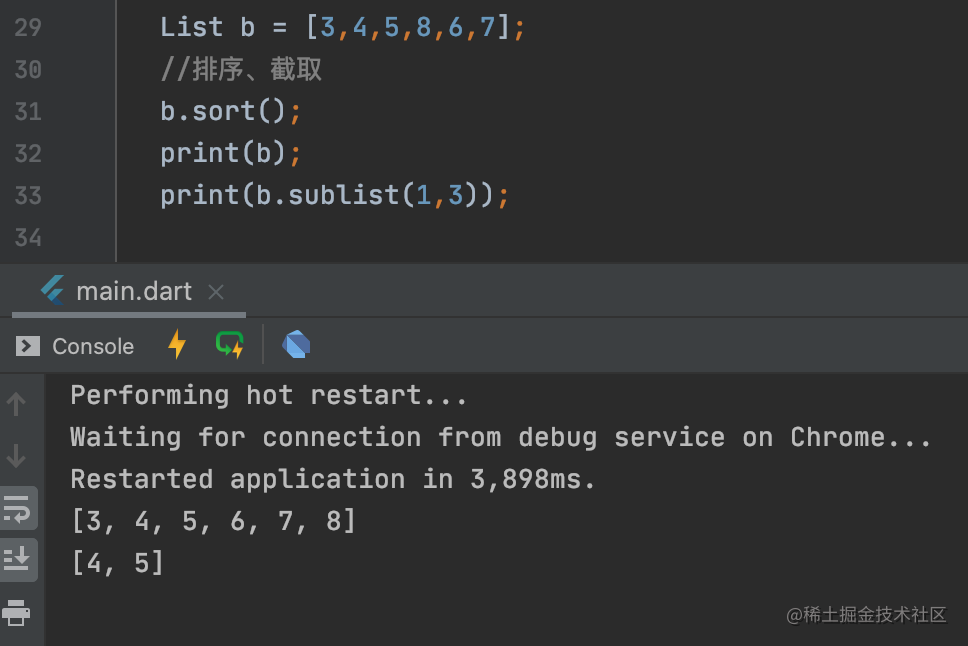
Task: Open Dart DevTools with the blue Dart icon
Action: click(295, 345)
